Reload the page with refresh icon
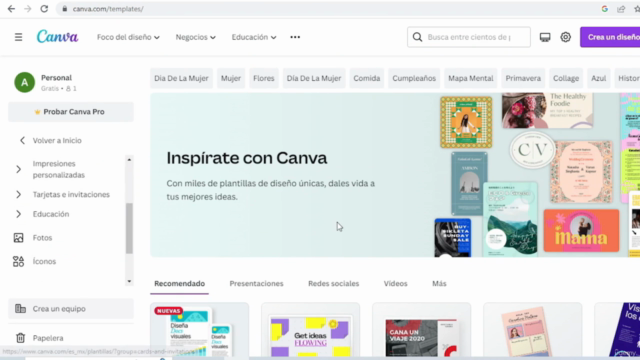Viewport: 640px width, 360px height. (x=44, y=9)
